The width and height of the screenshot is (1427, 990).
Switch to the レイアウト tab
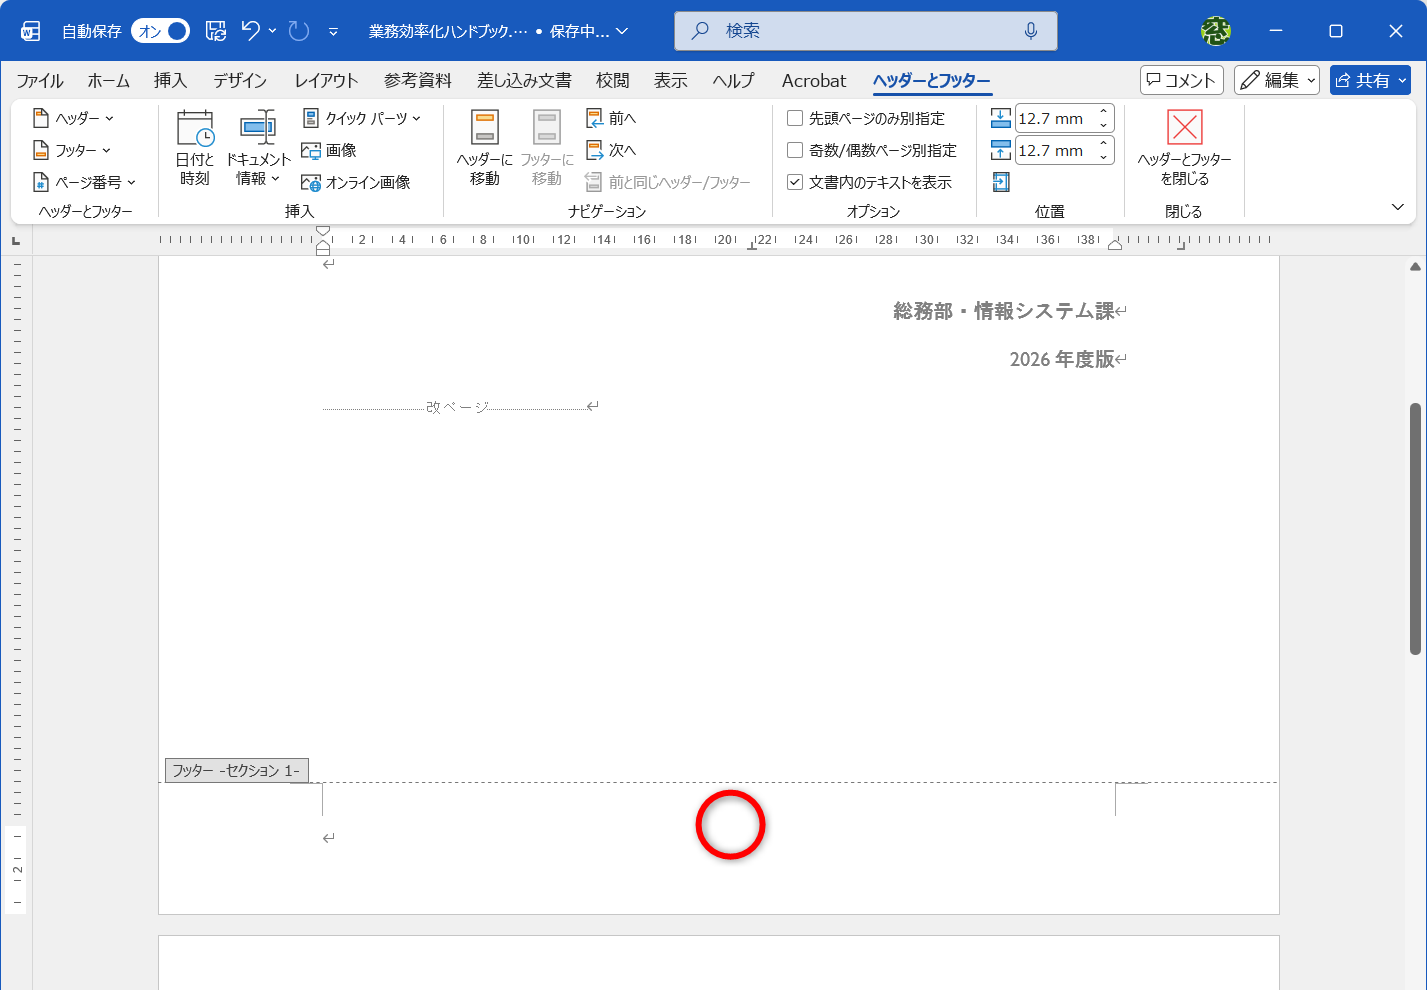click(326, 81)
